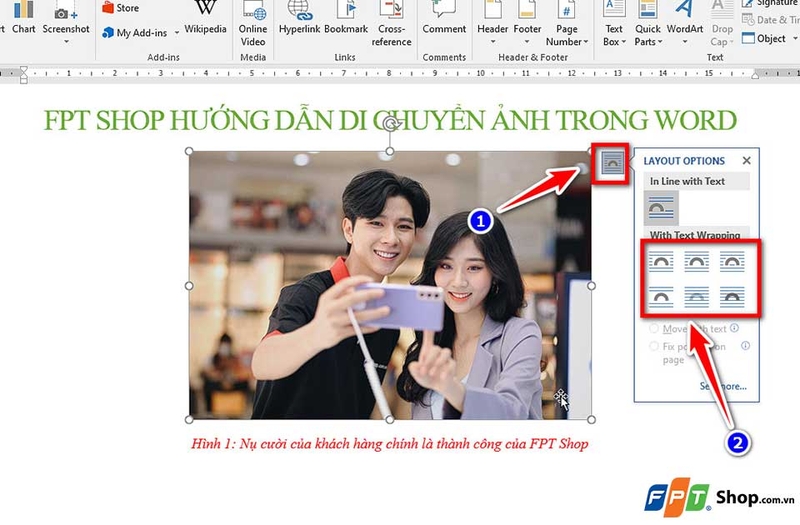Add a new Comment
800x525 pixels.
click(444, 19)
